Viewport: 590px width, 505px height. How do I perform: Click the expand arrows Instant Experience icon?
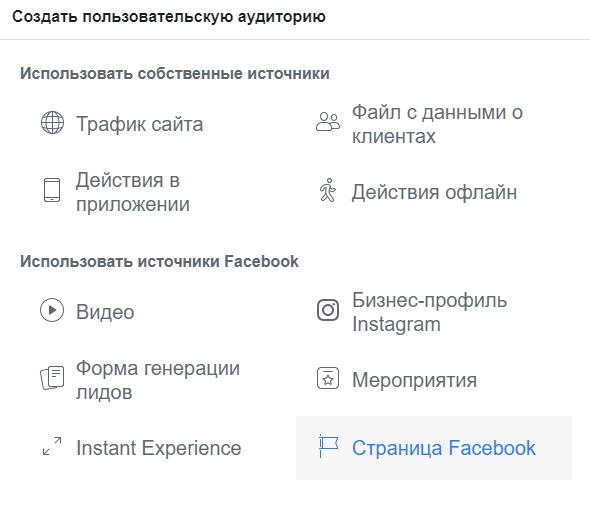pos(52,446)
